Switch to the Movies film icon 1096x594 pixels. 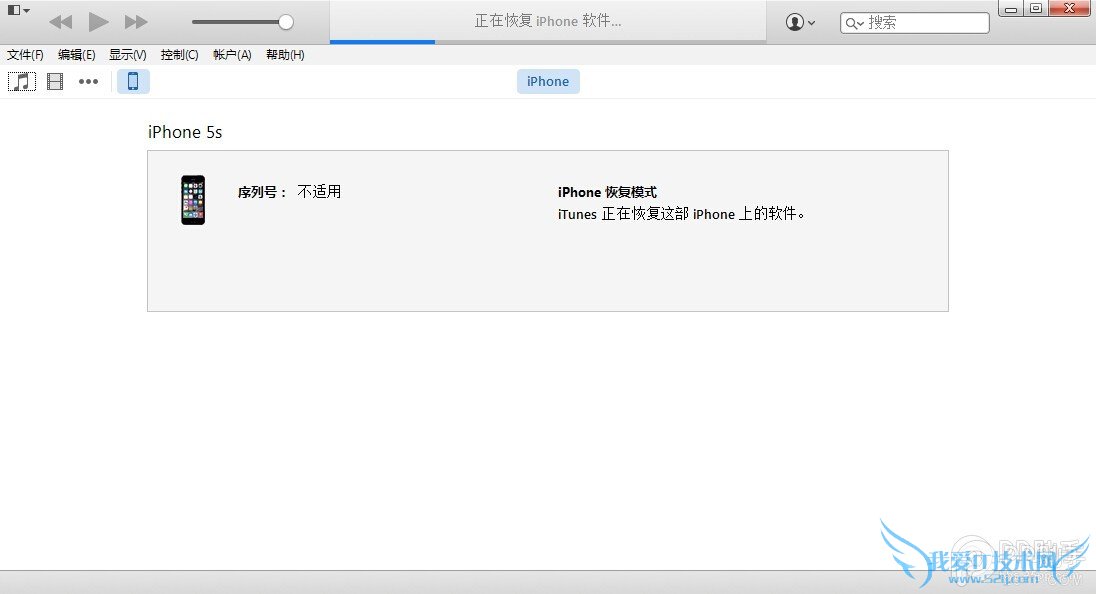(x=55, y=82)
